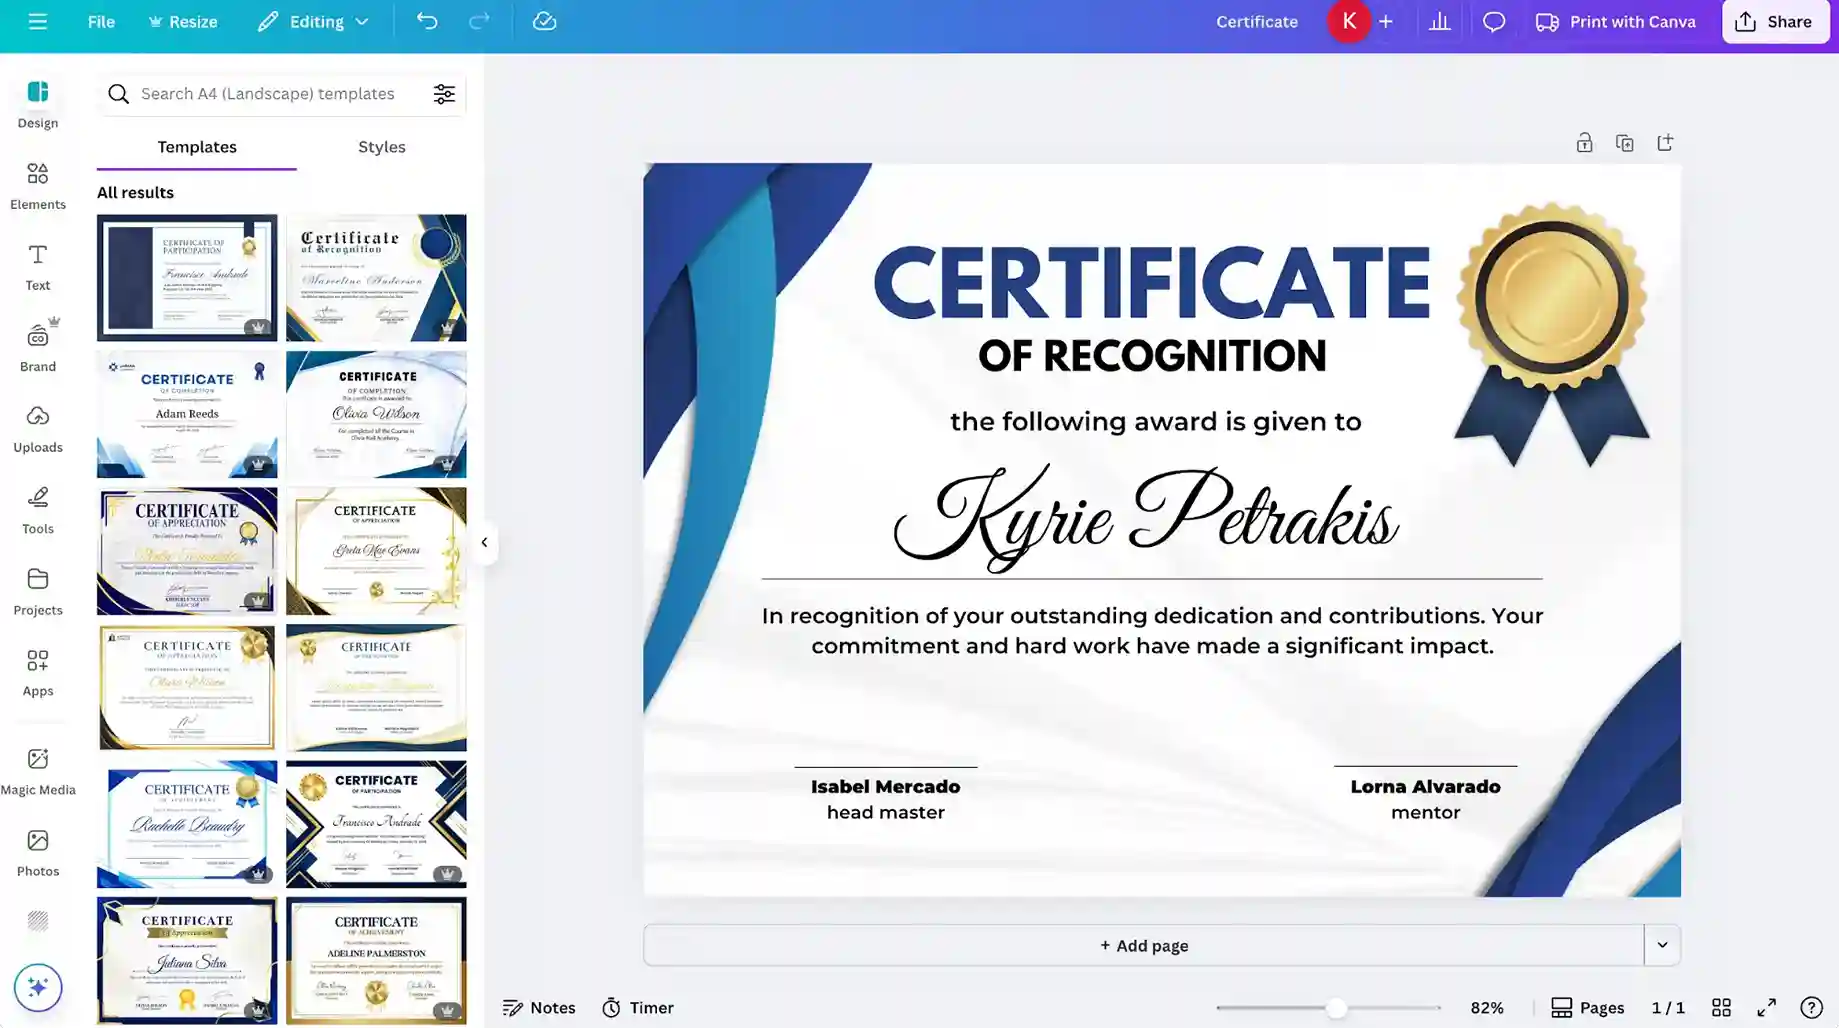Click the Undo icon
Screen dimensions: 1839x1028
[427, 21]
